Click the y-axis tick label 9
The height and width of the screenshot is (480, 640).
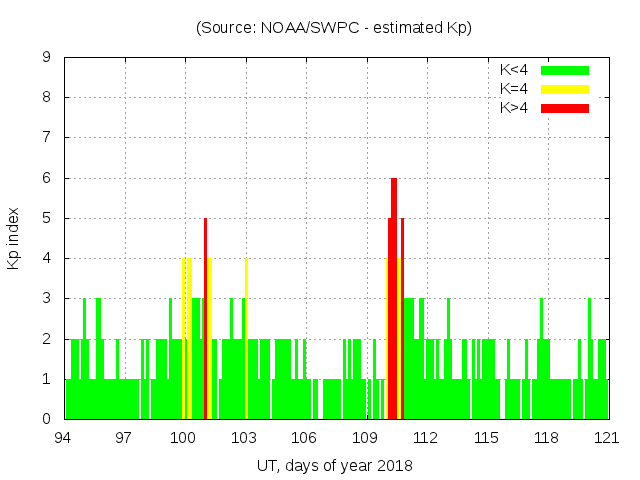pos(47,58)
